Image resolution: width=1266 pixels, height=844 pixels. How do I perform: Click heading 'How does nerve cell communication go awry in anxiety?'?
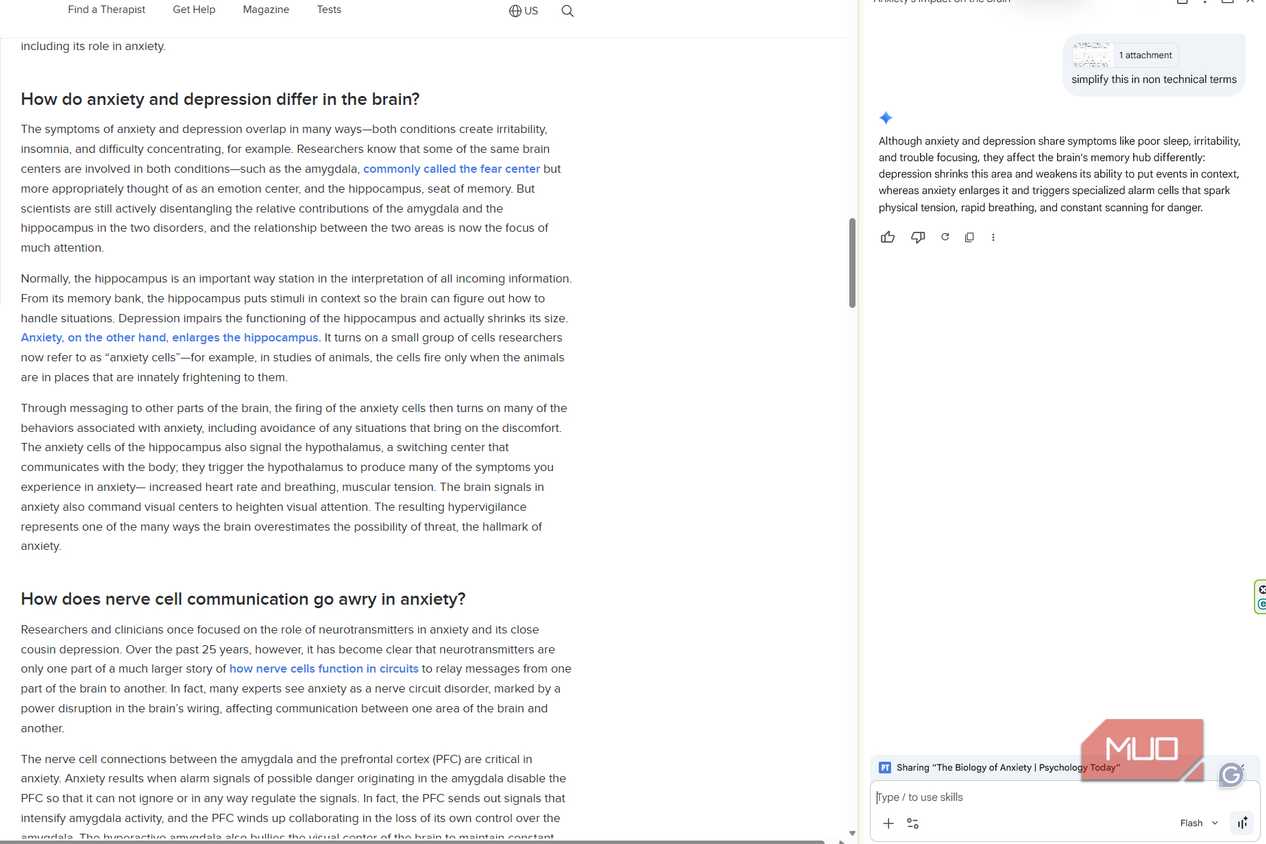click(243, 599)
